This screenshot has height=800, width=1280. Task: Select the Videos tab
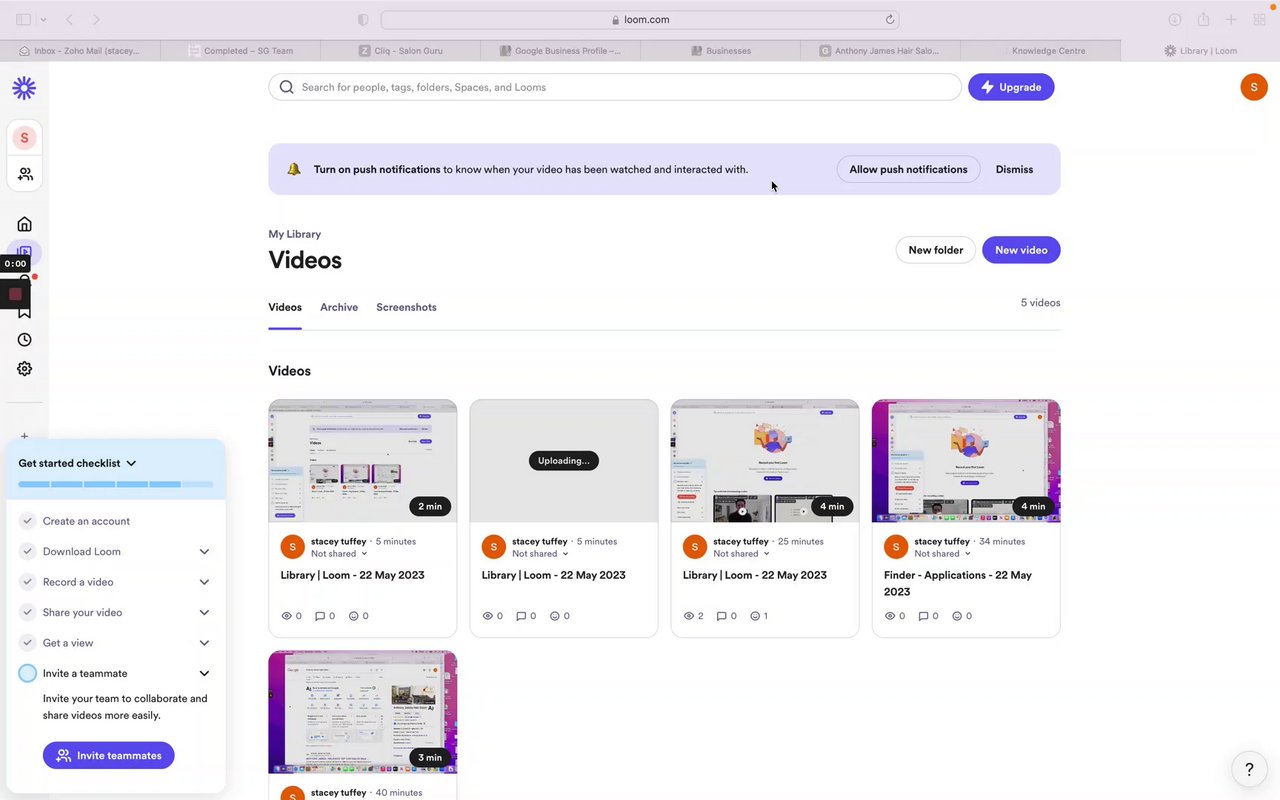[x=285, y=307]
